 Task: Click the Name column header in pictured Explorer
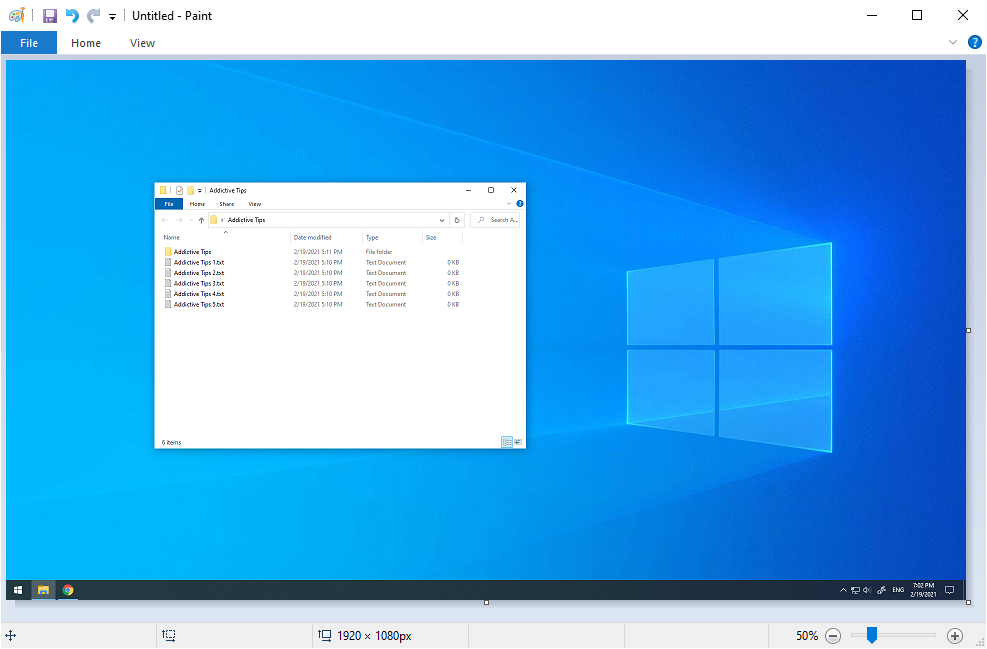tap(172, 237)
